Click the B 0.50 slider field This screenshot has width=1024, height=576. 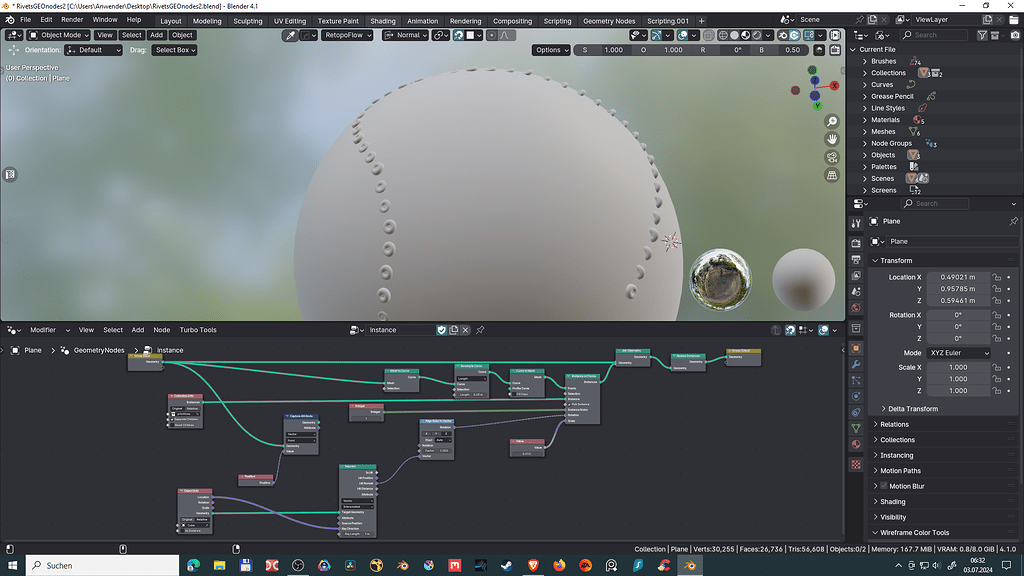pyautogui.click(x=780, y=50)
